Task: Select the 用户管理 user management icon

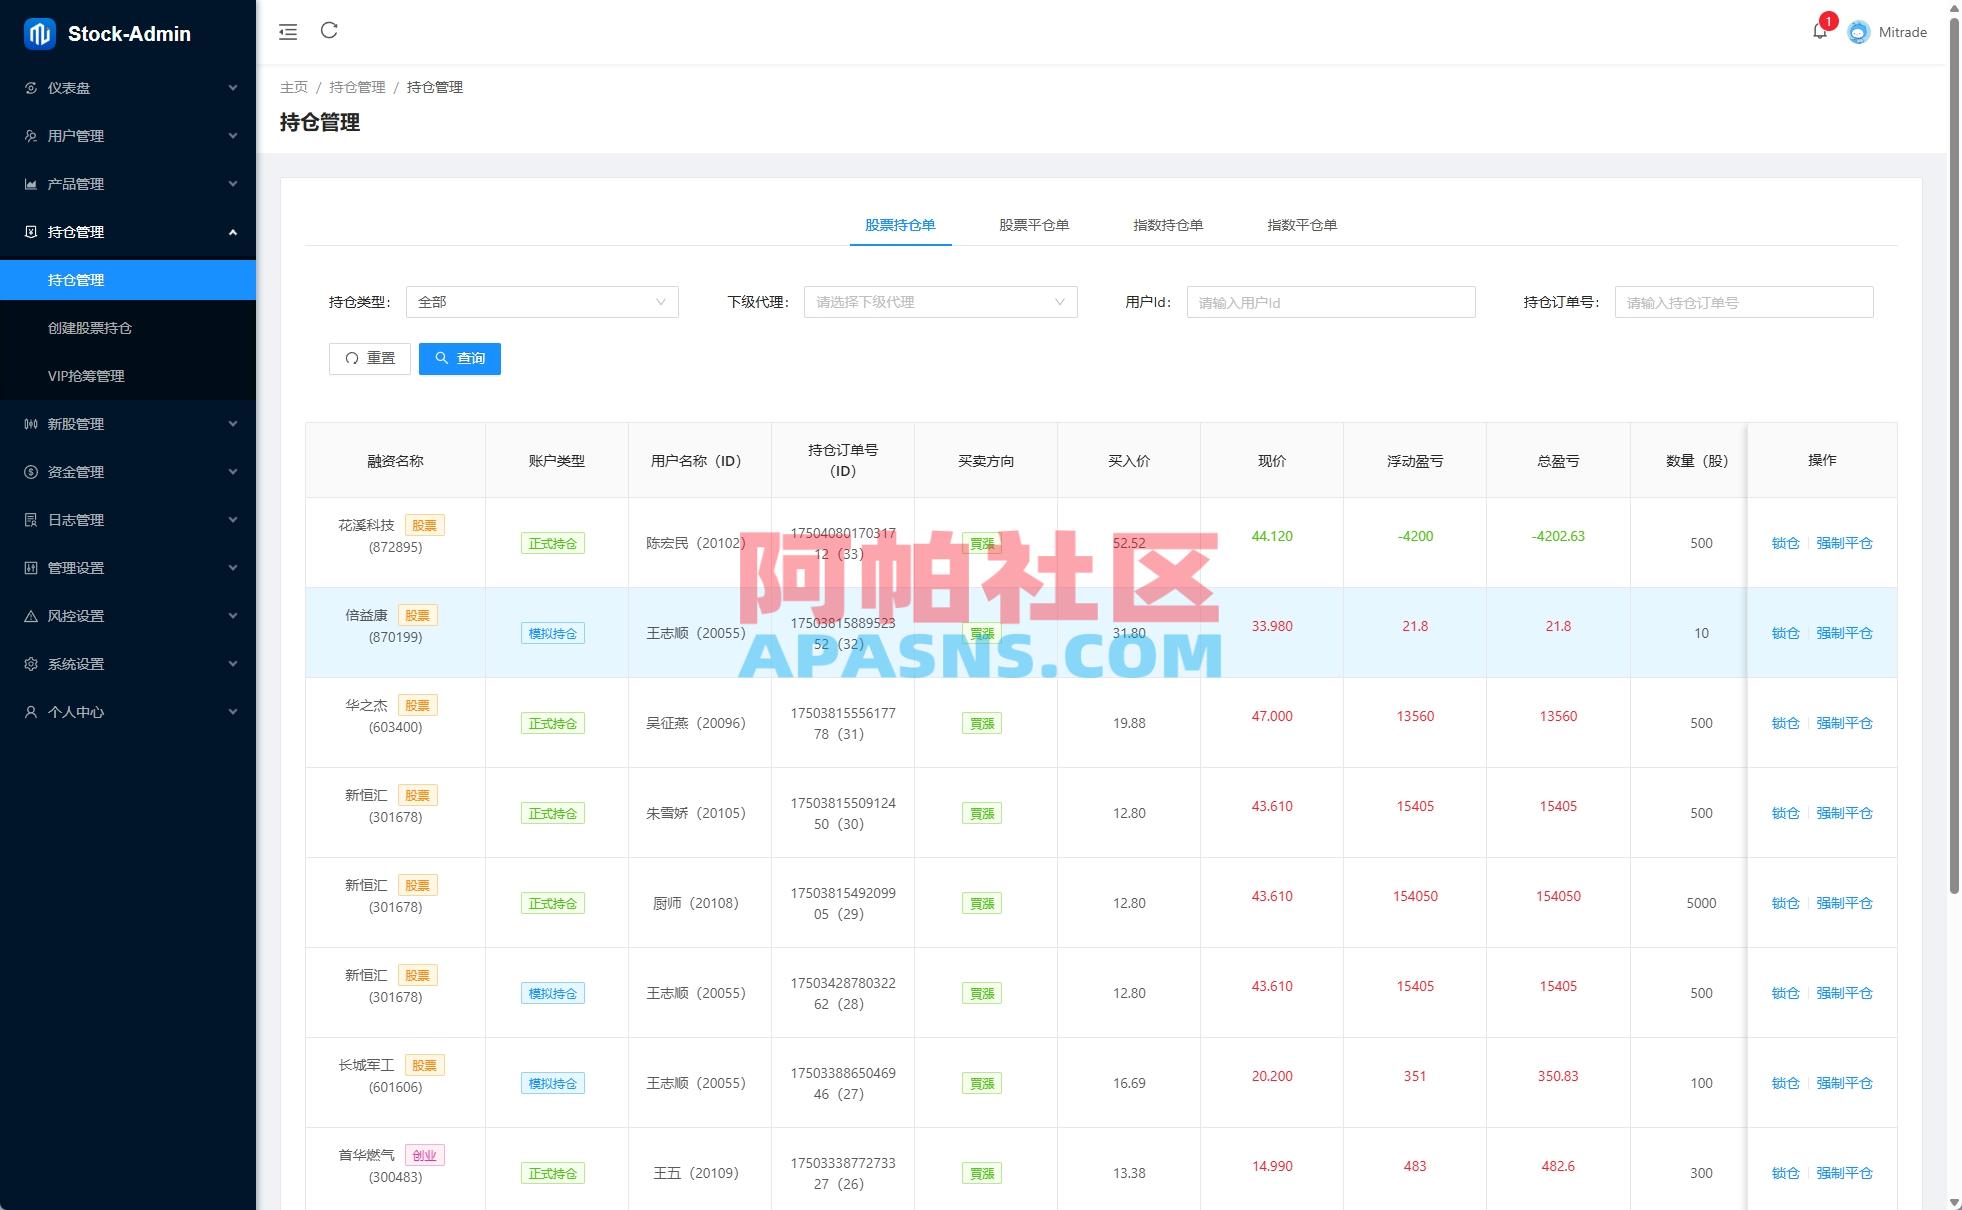Action: click(x=31, y=135)
